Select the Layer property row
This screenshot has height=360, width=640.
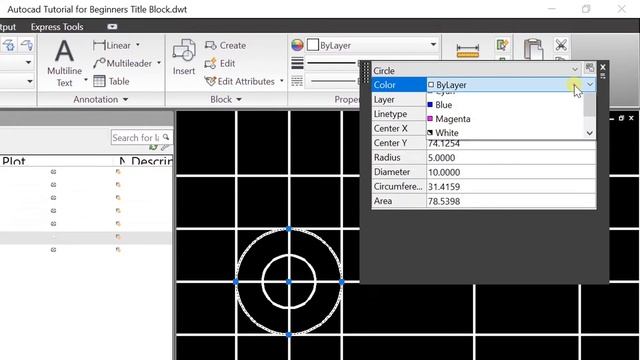[399, 100]
